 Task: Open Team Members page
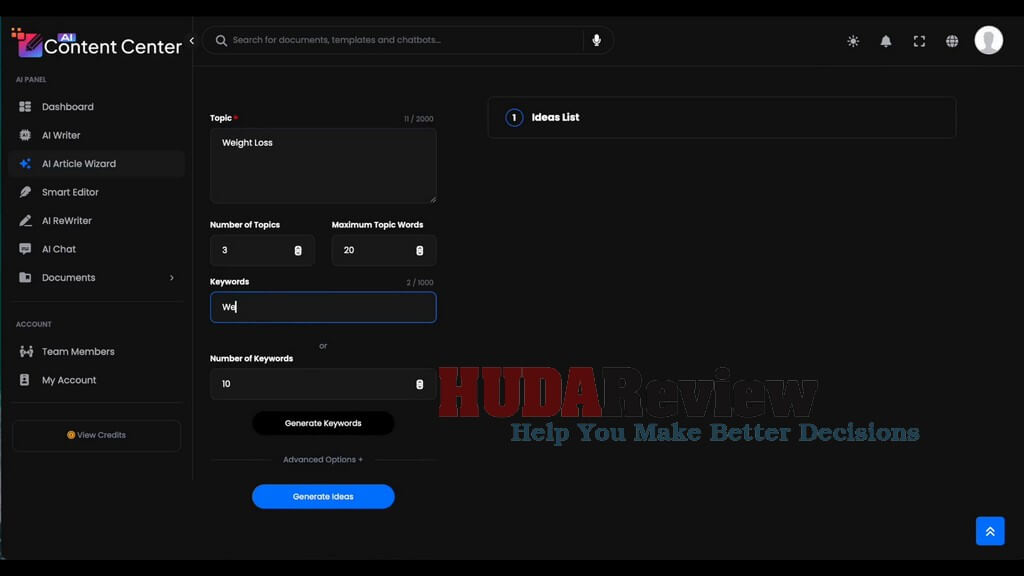[x=96, y=351]
